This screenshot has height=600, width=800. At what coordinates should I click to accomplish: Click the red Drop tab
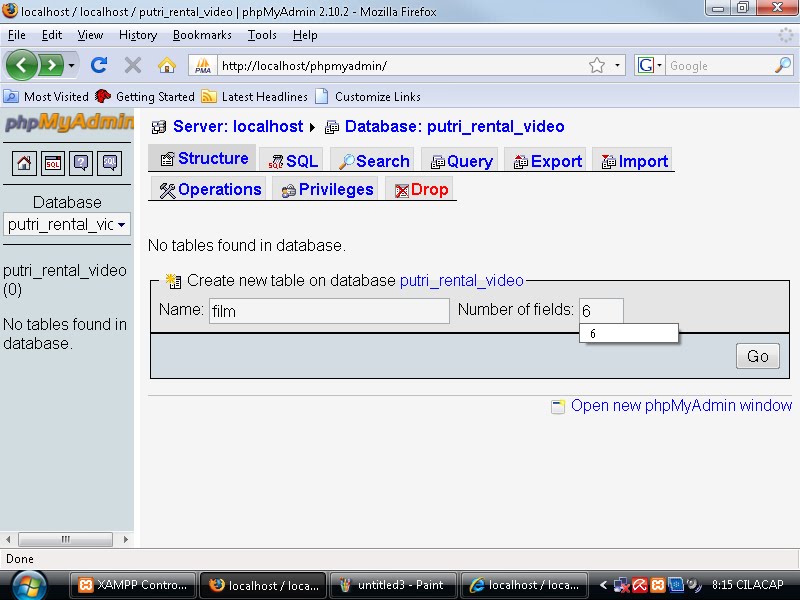tap(421, 189)
